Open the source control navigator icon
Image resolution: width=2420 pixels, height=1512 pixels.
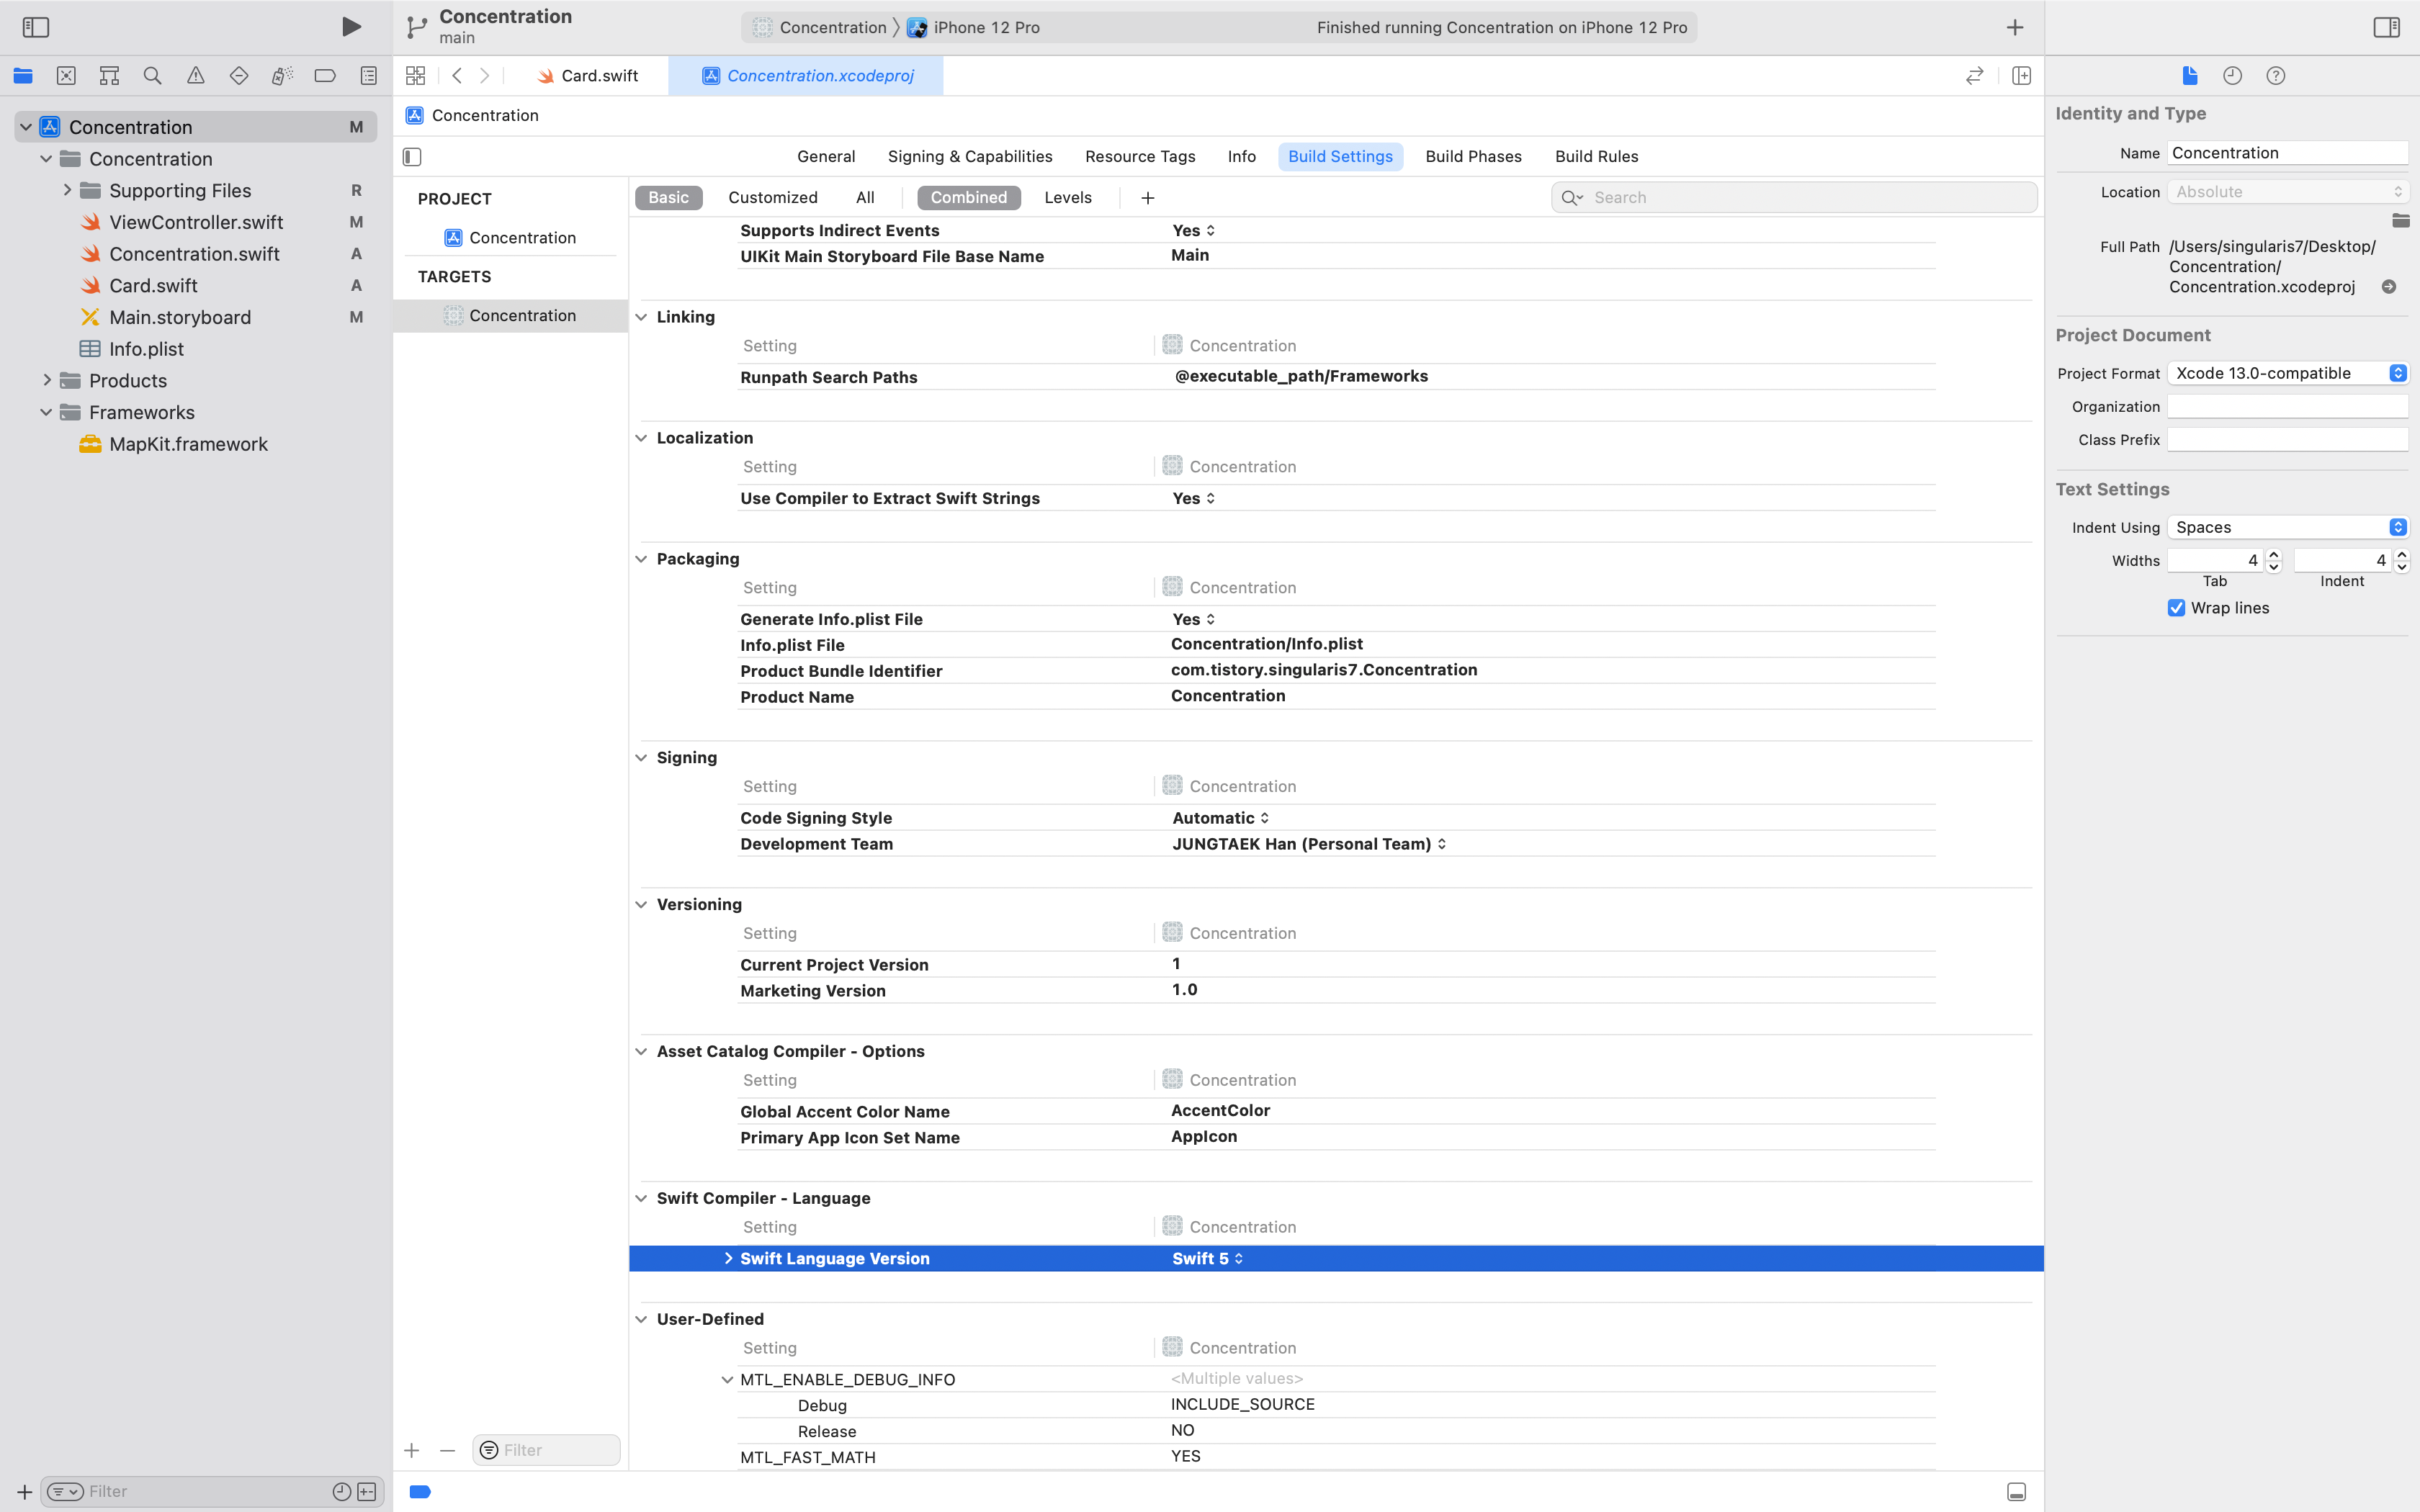[66, 76]
